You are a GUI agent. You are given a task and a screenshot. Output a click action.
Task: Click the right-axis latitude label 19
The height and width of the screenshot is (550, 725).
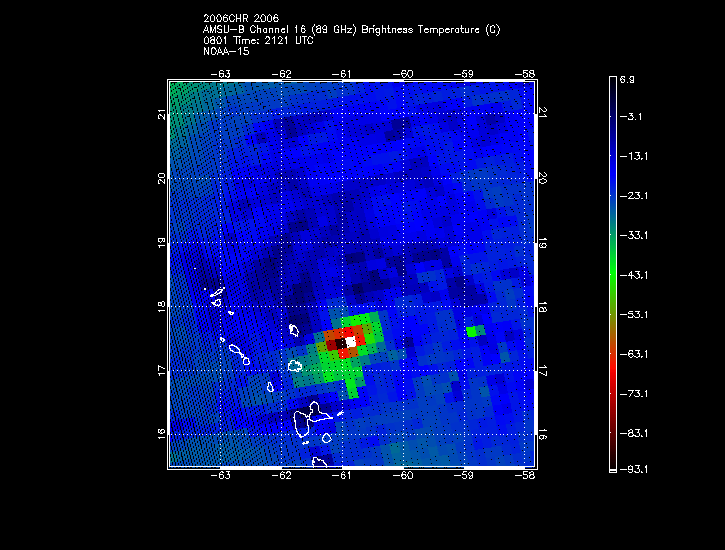[543, 243]
